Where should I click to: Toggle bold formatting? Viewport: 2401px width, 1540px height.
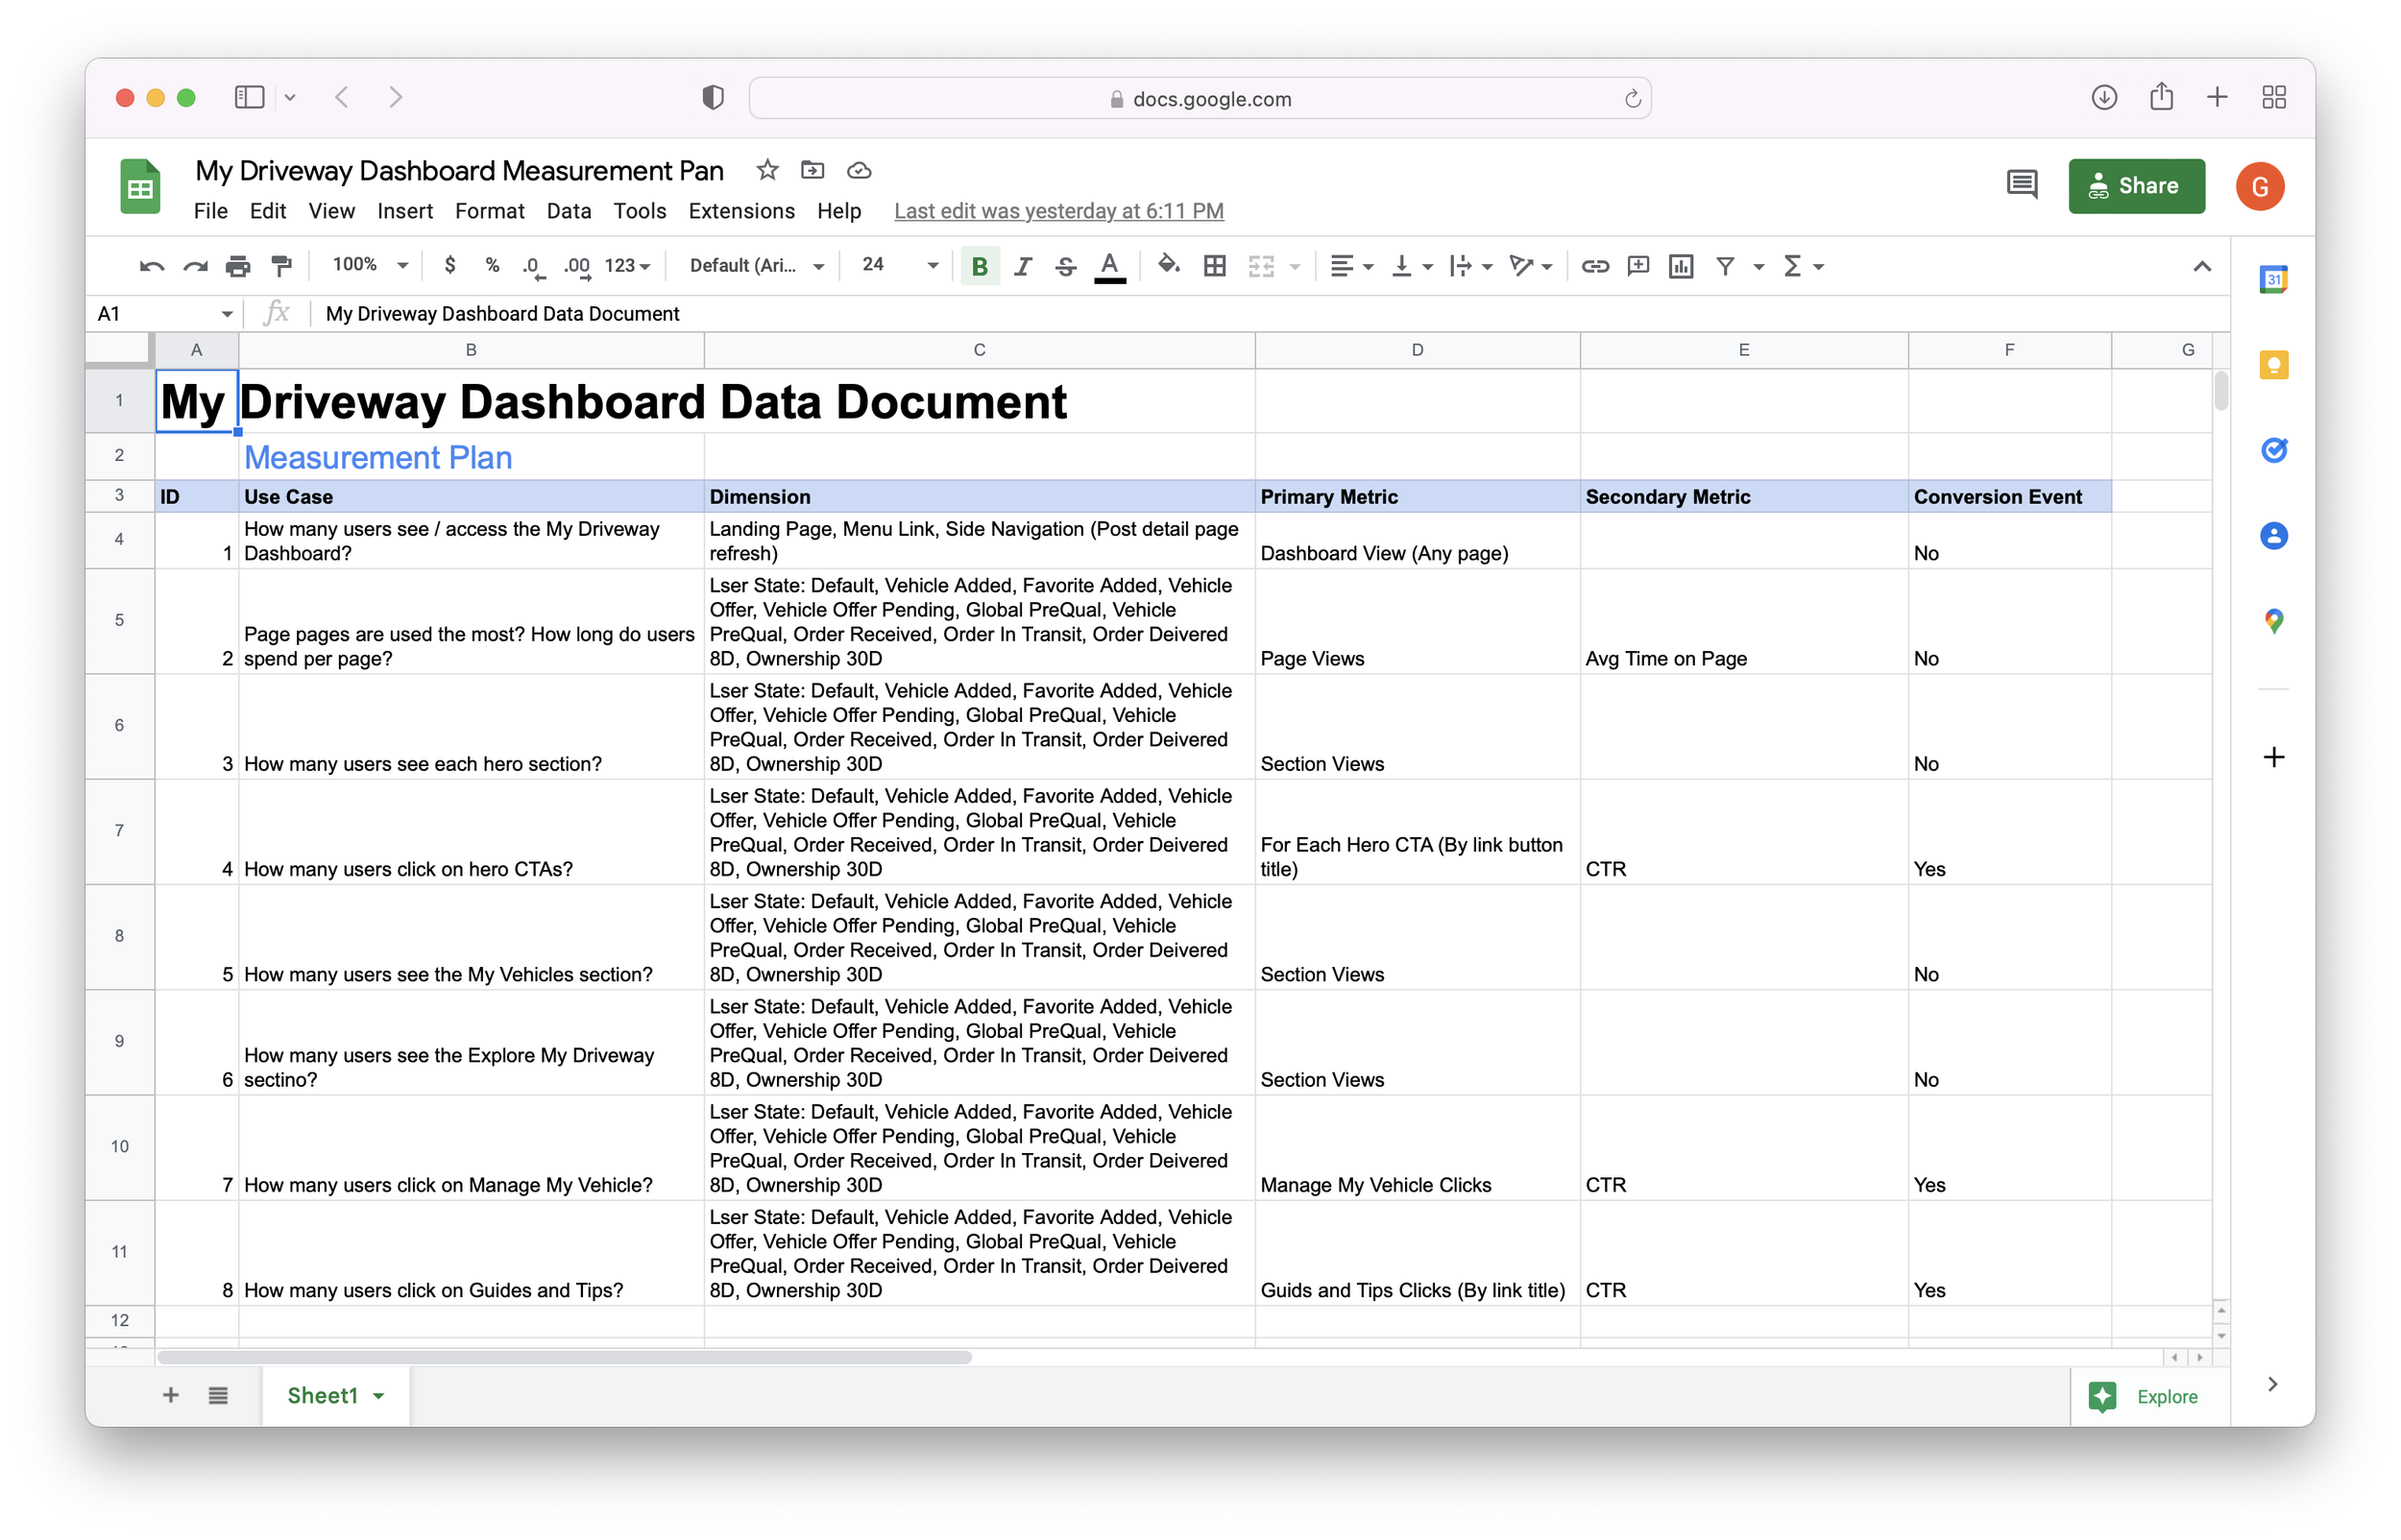[979, 266]
